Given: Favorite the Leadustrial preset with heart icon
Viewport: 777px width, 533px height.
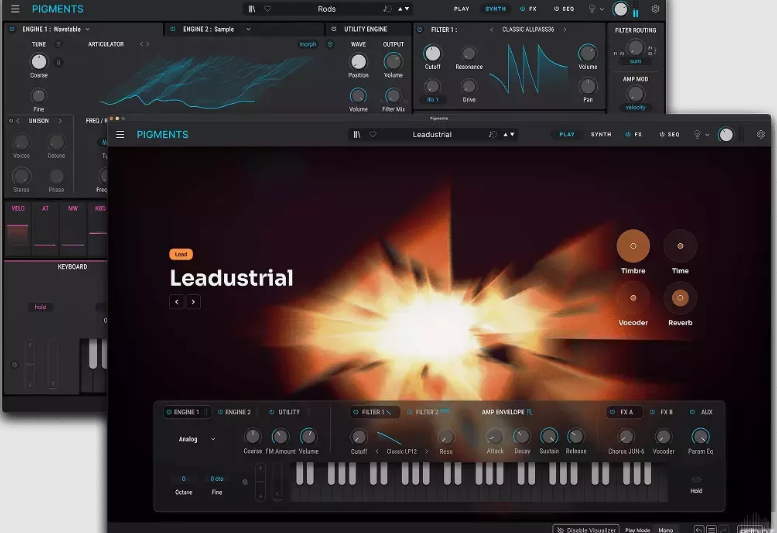Looking at the screenshot, I should 373,134.
